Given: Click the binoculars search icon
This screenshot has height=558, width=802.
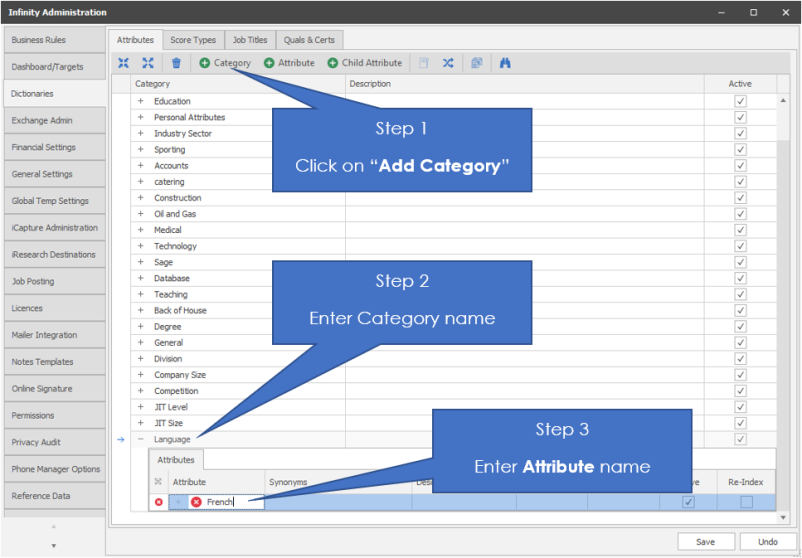Looking at the screenshot, I should click(x=505, y=63).
